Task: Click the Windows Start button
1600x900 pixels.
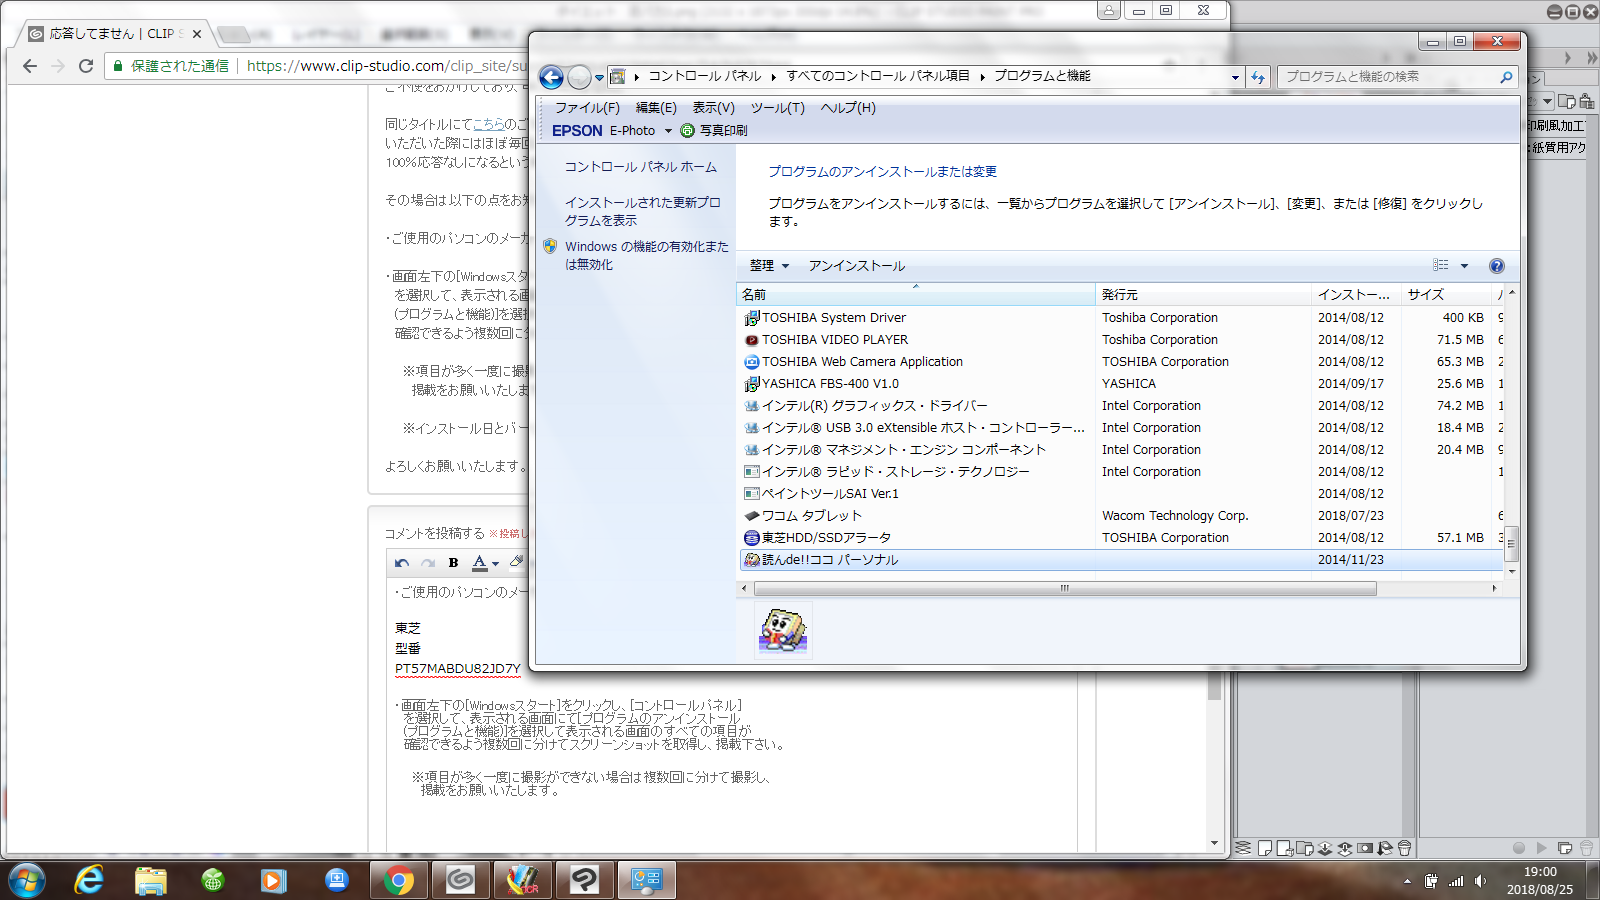Action: click(27, 880)
